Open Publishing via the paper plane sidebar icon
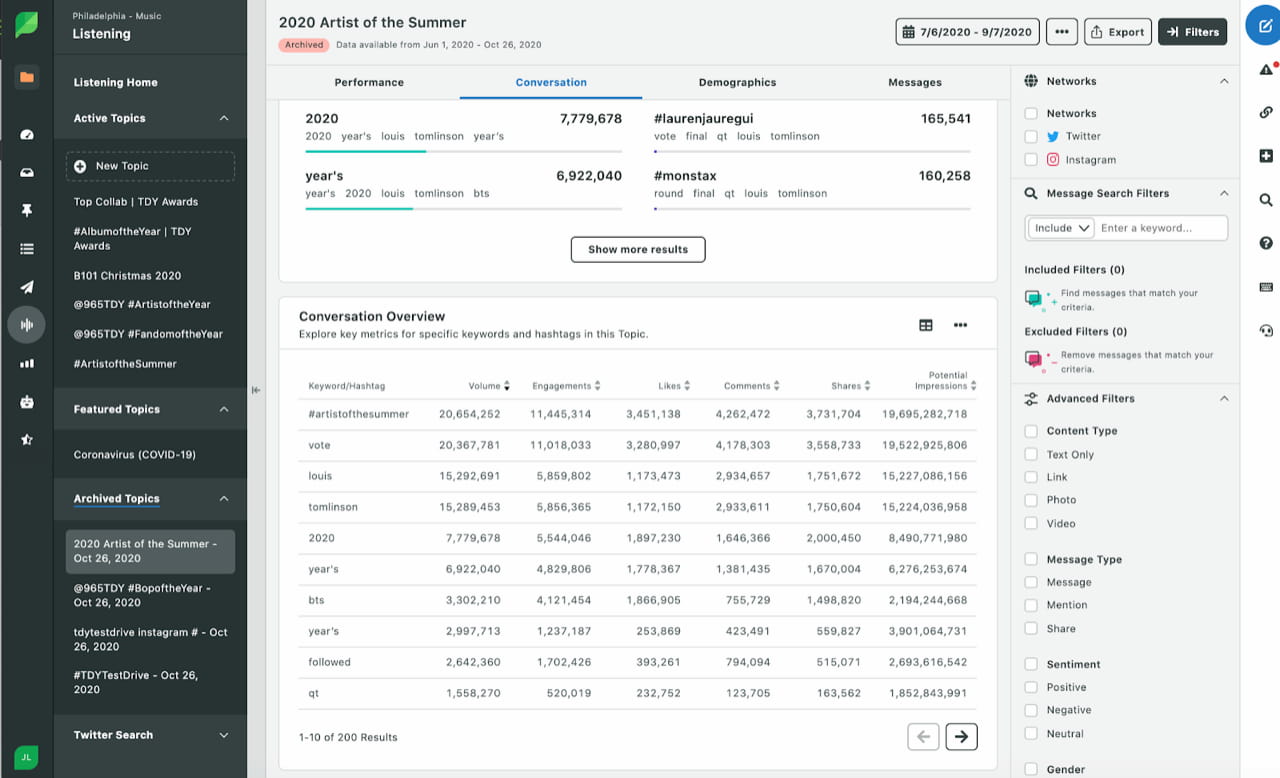This screenshot has height=778, width=1280. [25, 287]
